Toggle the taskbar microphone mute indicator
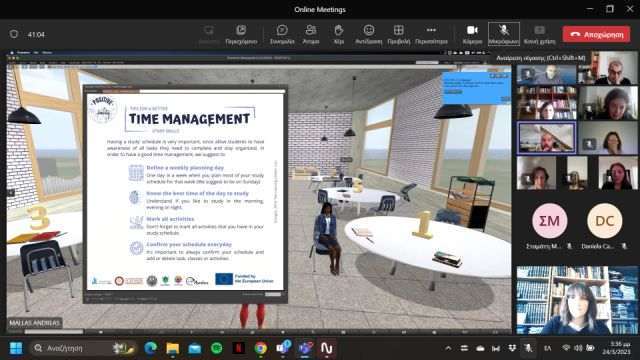Image resolution: width=640 pixels, height=360 pixels. coord(528,348)
